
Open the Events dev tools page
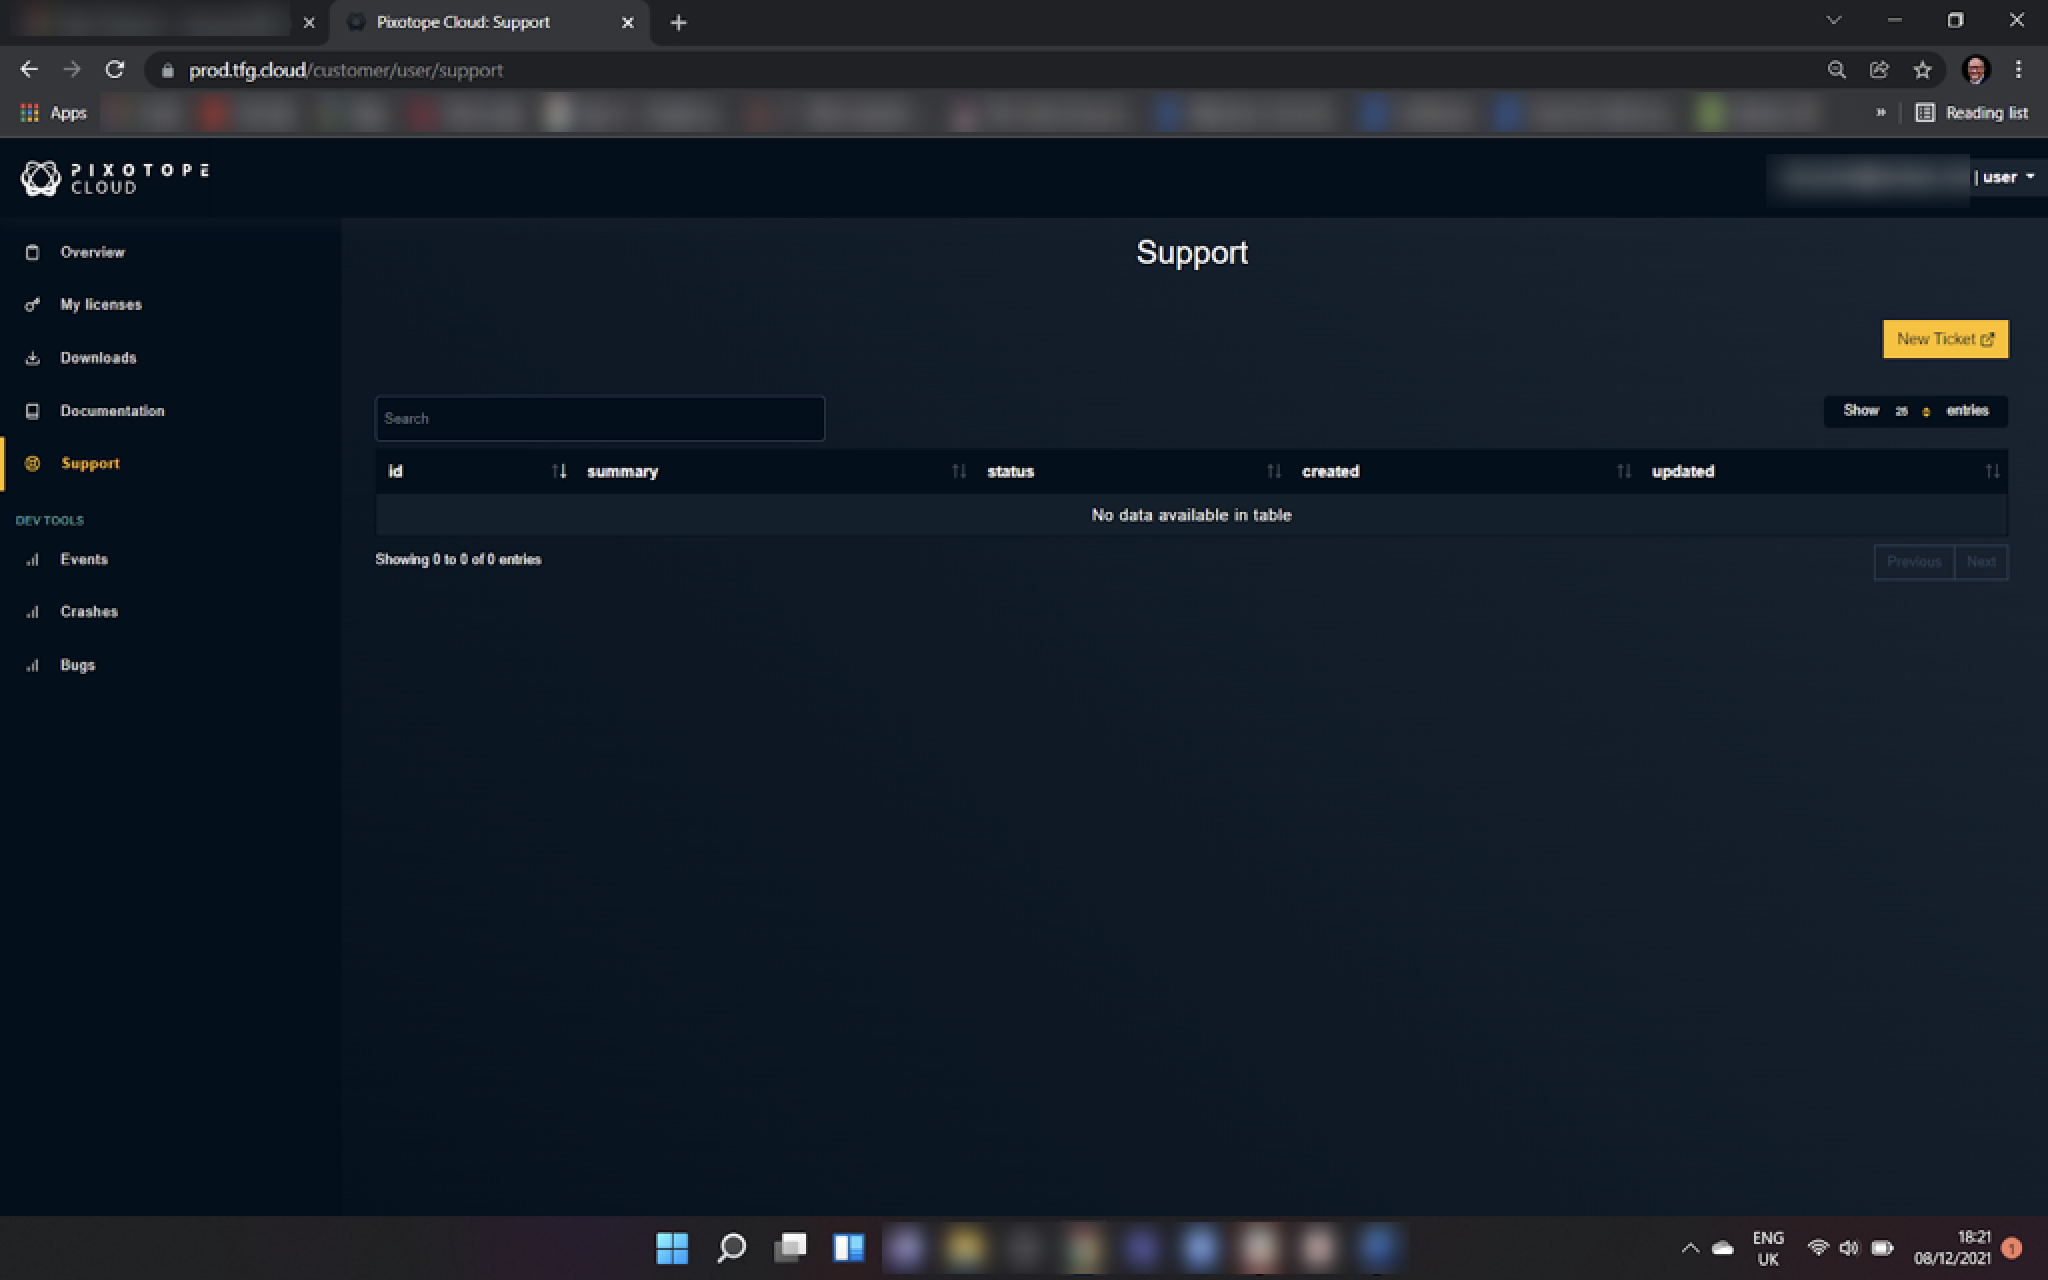83,559
